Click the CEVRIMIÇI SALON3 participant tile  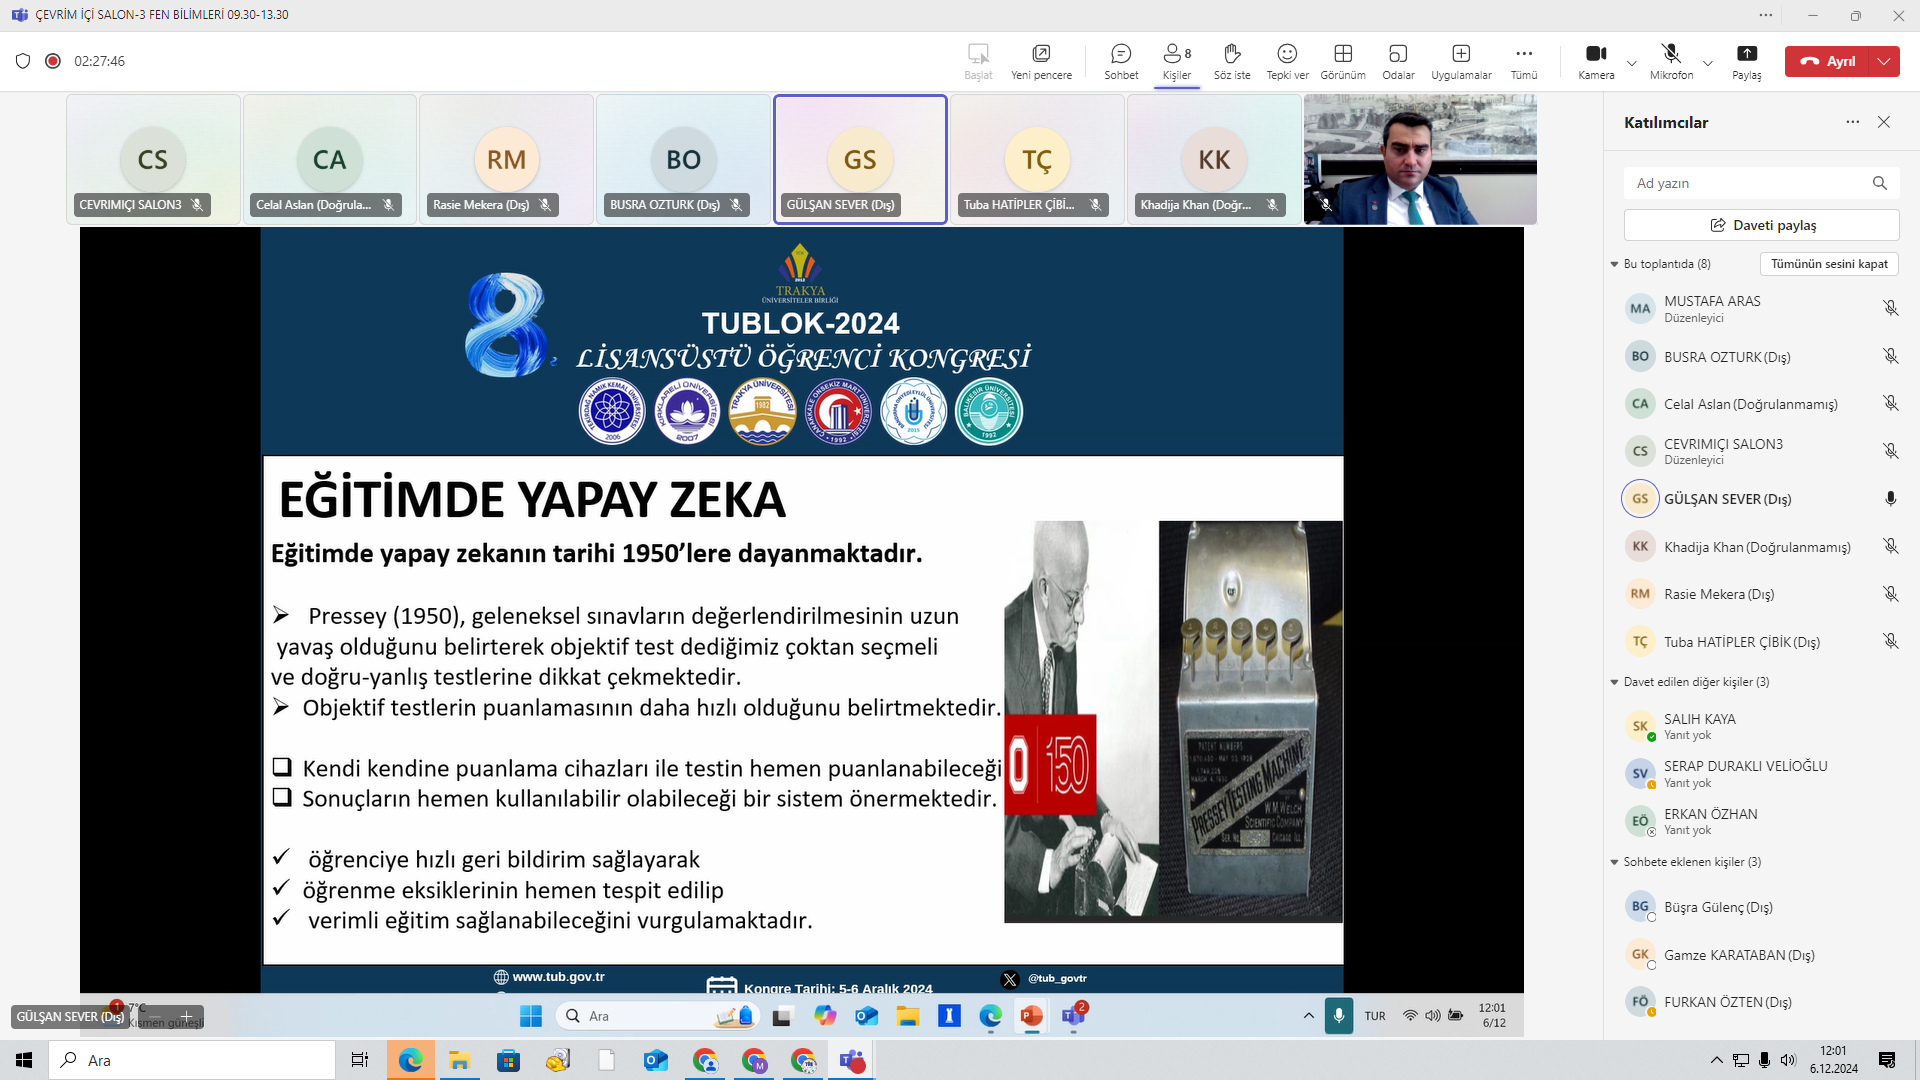153,159
